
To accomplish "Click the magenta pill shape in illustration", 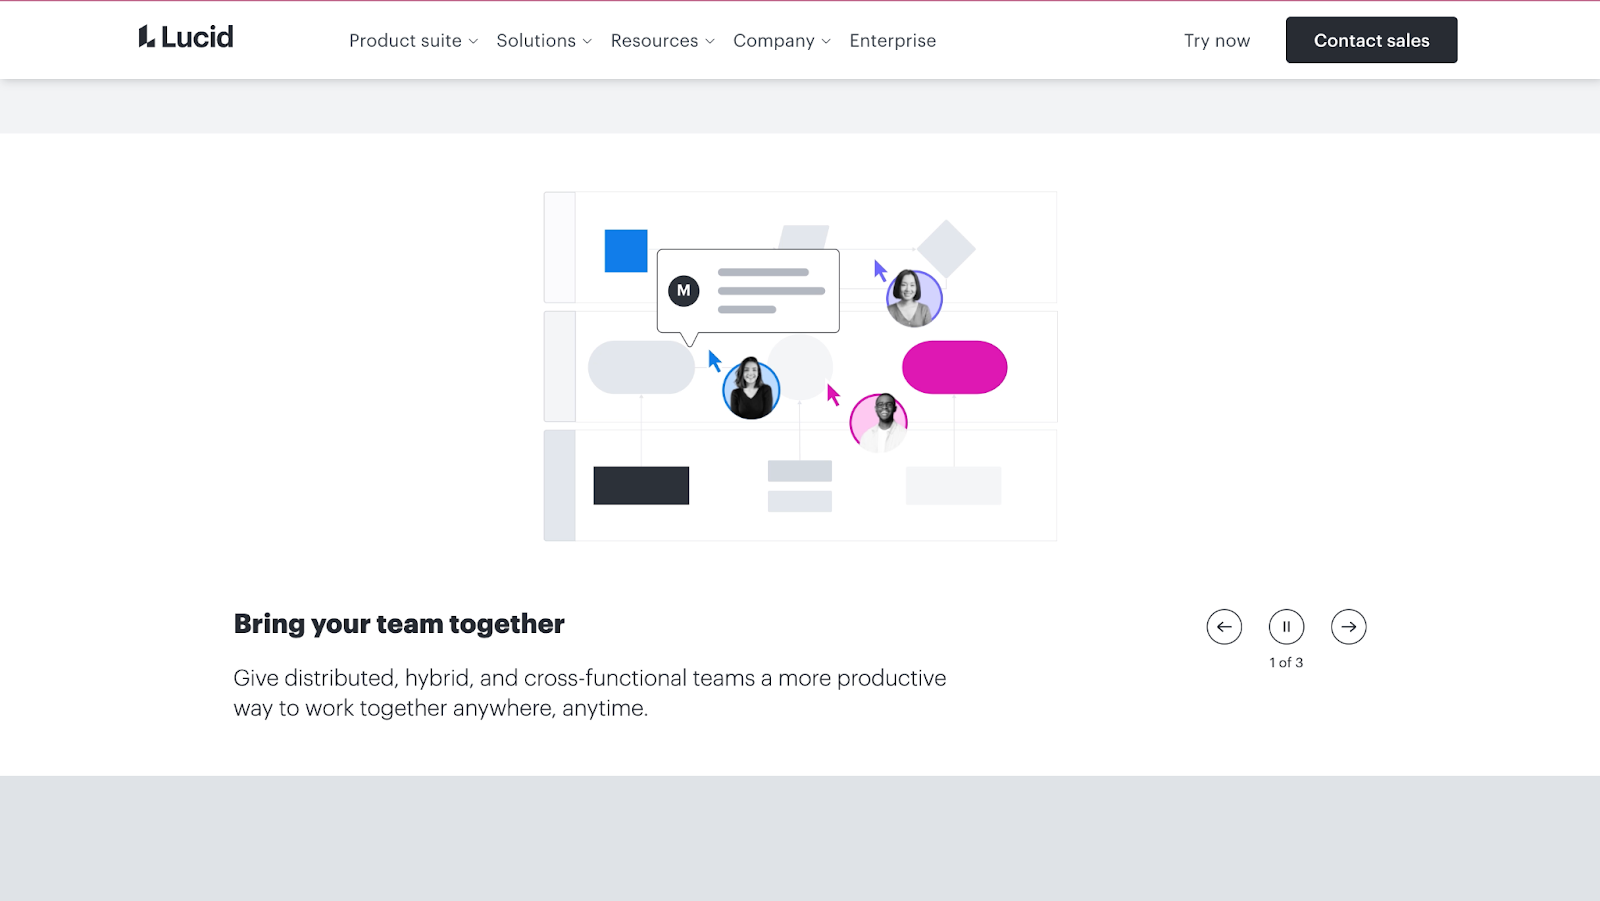I will tap(954, 367).
